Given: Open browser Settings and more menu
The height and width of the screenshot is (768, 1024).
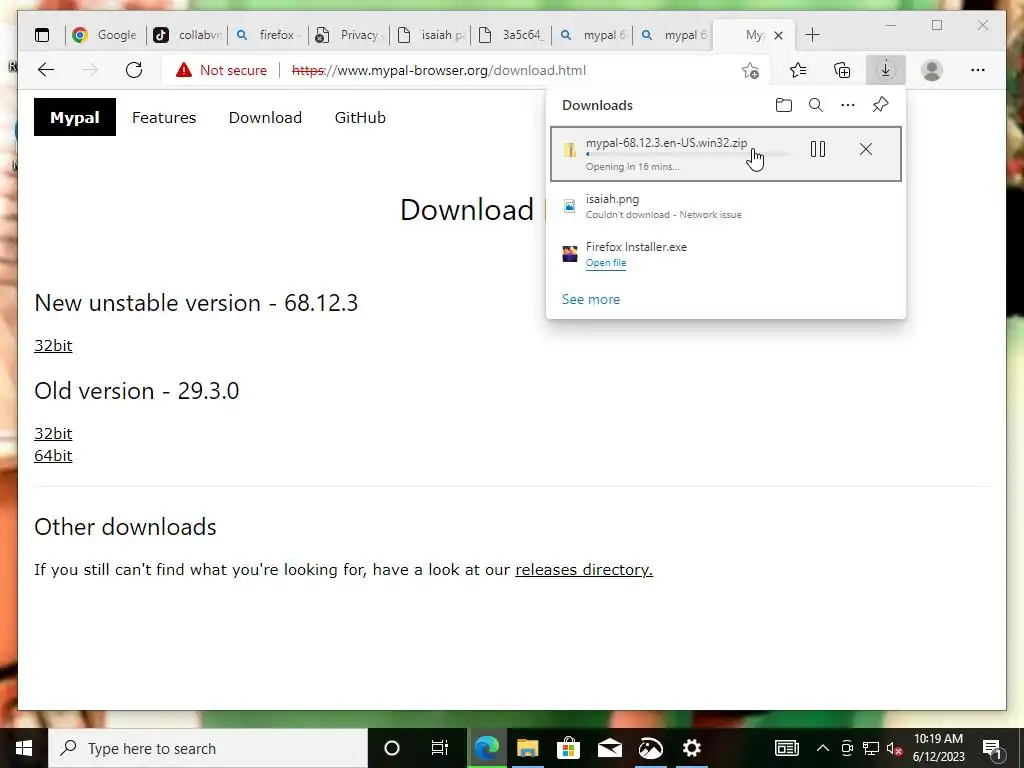Looking at the screenshot, I should (978, 70).
